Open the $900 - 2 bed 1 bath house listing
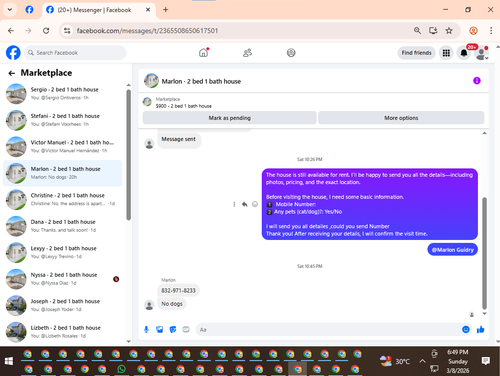 pyautogui.click(x=183, y=106)
